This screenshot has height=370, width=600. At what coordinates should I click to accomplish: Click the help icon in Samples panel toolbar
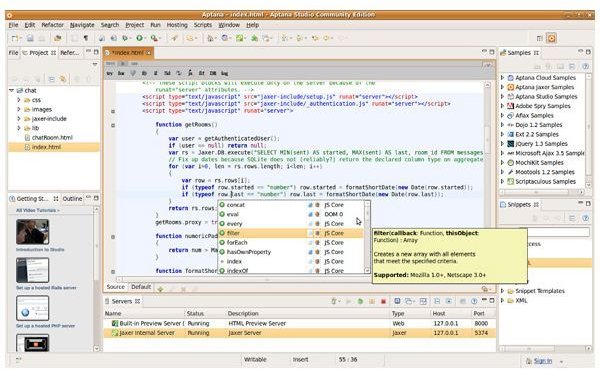pos(585,66)
